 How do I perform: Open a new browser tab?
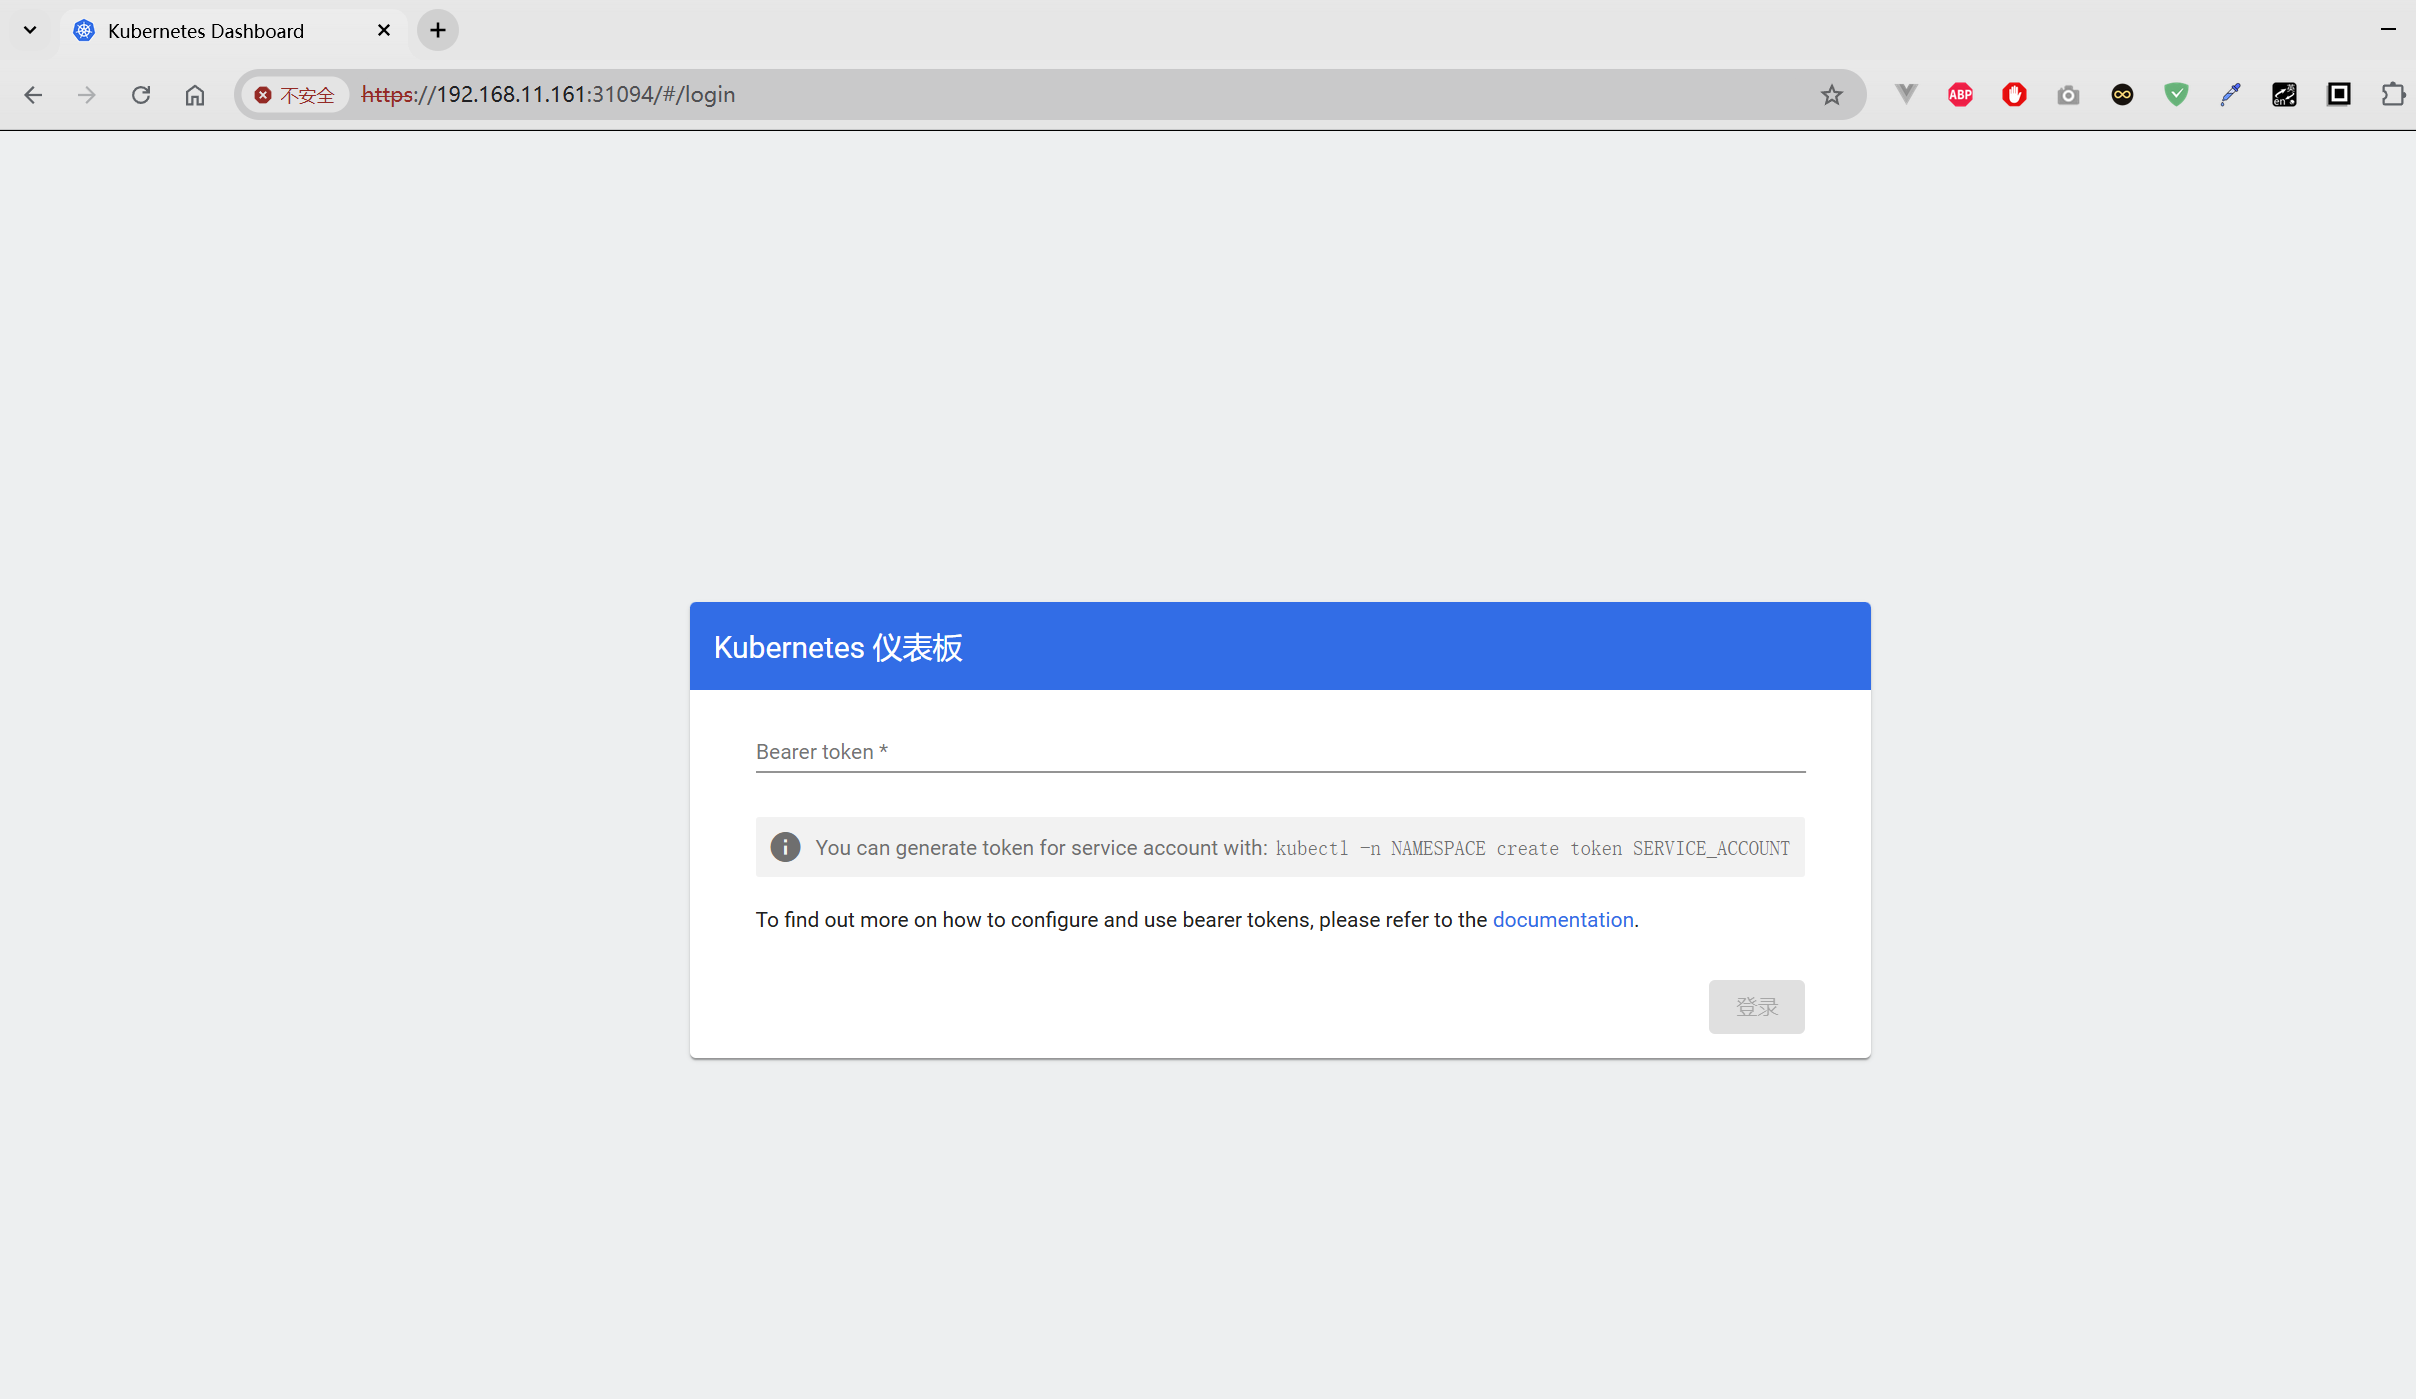click(x=438, y=30)
